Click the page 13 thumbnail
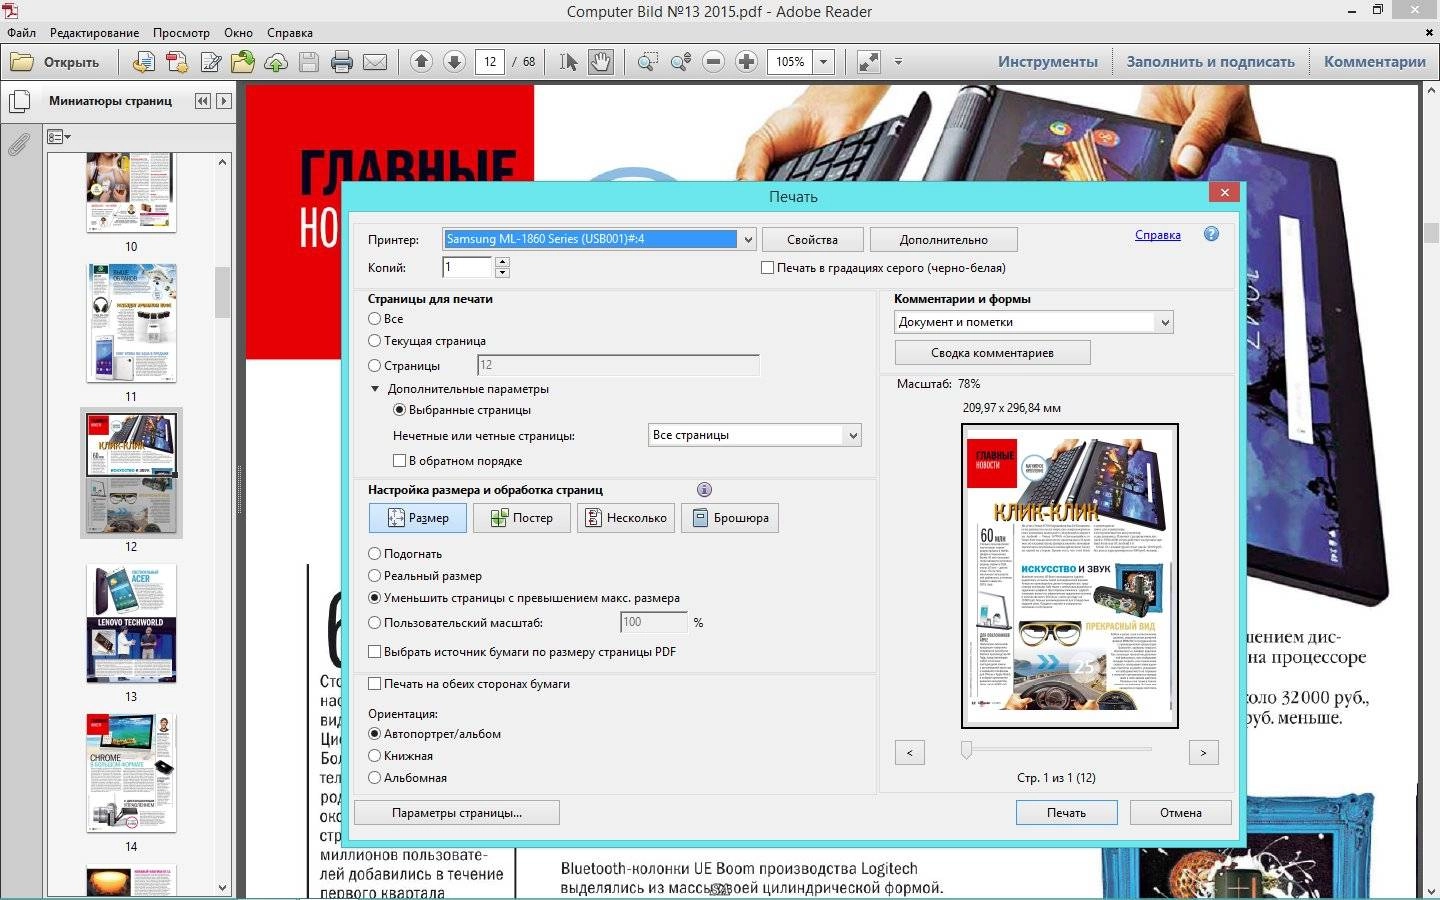Screen dimensions: 1440x900 point(131,623)
